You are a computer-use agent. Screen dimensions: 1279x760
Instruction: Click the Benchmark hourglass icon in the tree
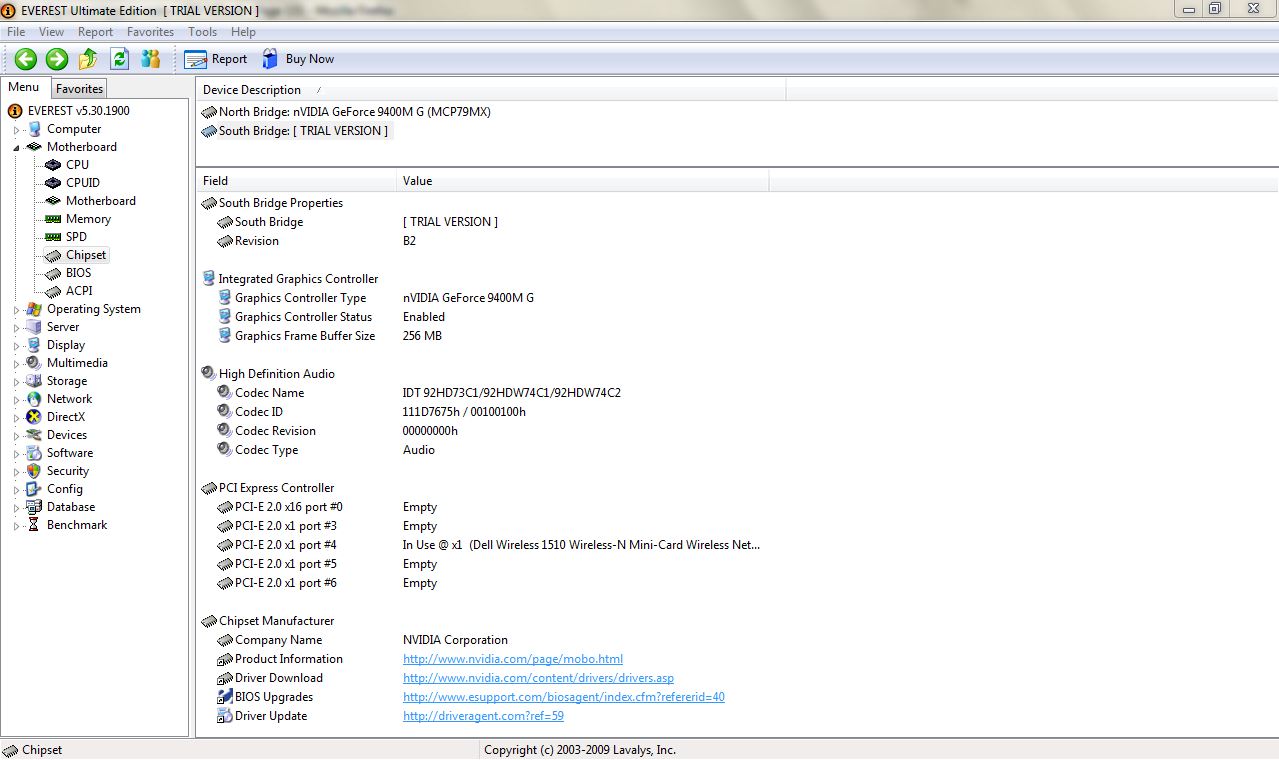coord(34,525)
